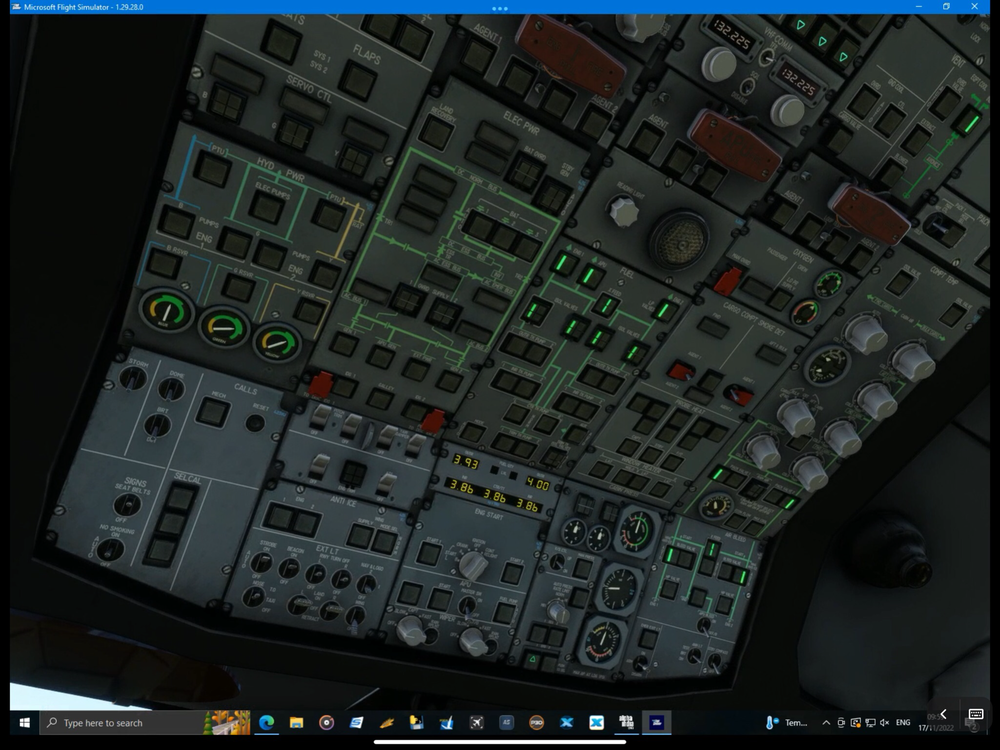This screenshot has height=750, width=1000.
Task: Open Microsoft Edge from the taskbar
Action: click(267, 722)
